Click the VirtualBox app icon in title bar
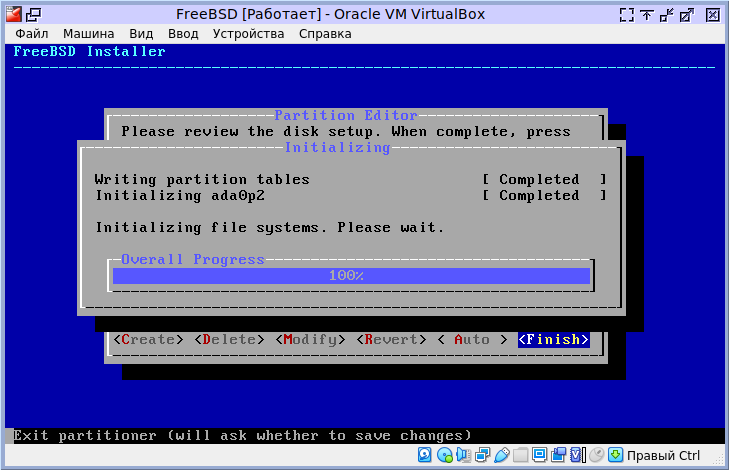Screen dimensions: 729x470 pyautogui.click(x=14, y=14)
